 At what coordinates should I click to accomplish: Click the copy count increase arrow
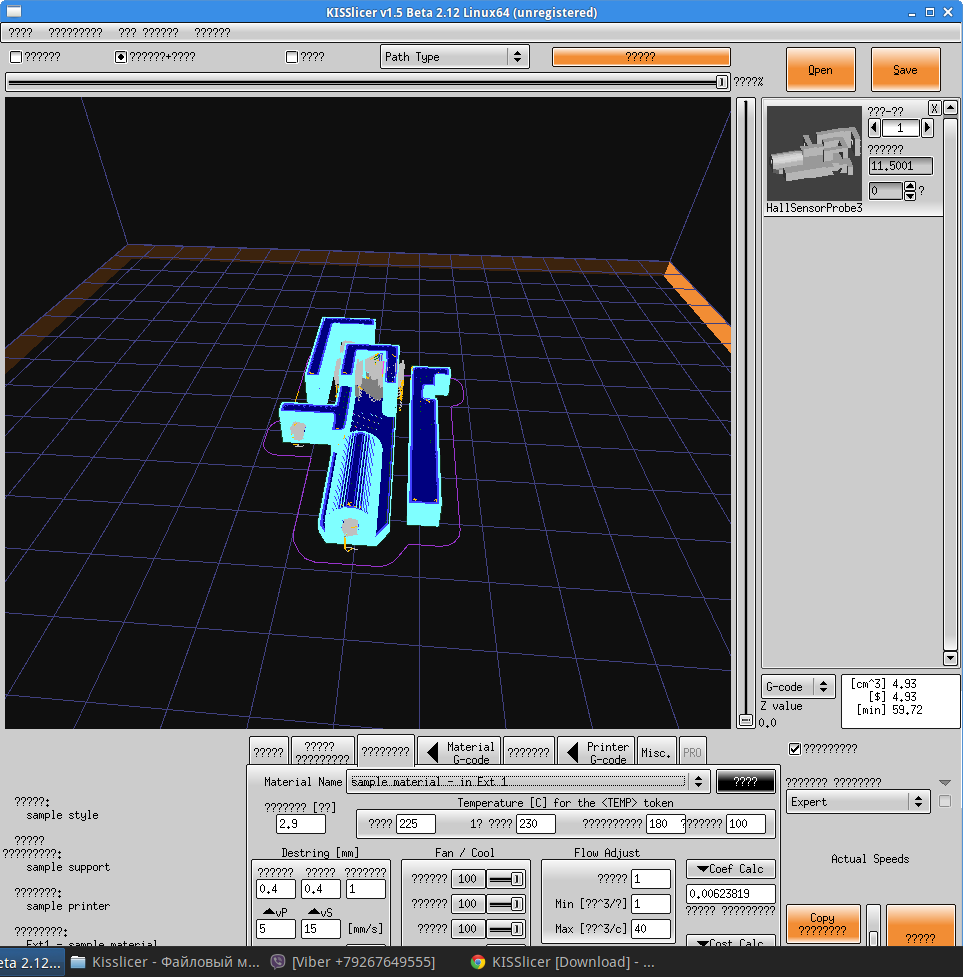pyautogui.click(x=927, y=128)
